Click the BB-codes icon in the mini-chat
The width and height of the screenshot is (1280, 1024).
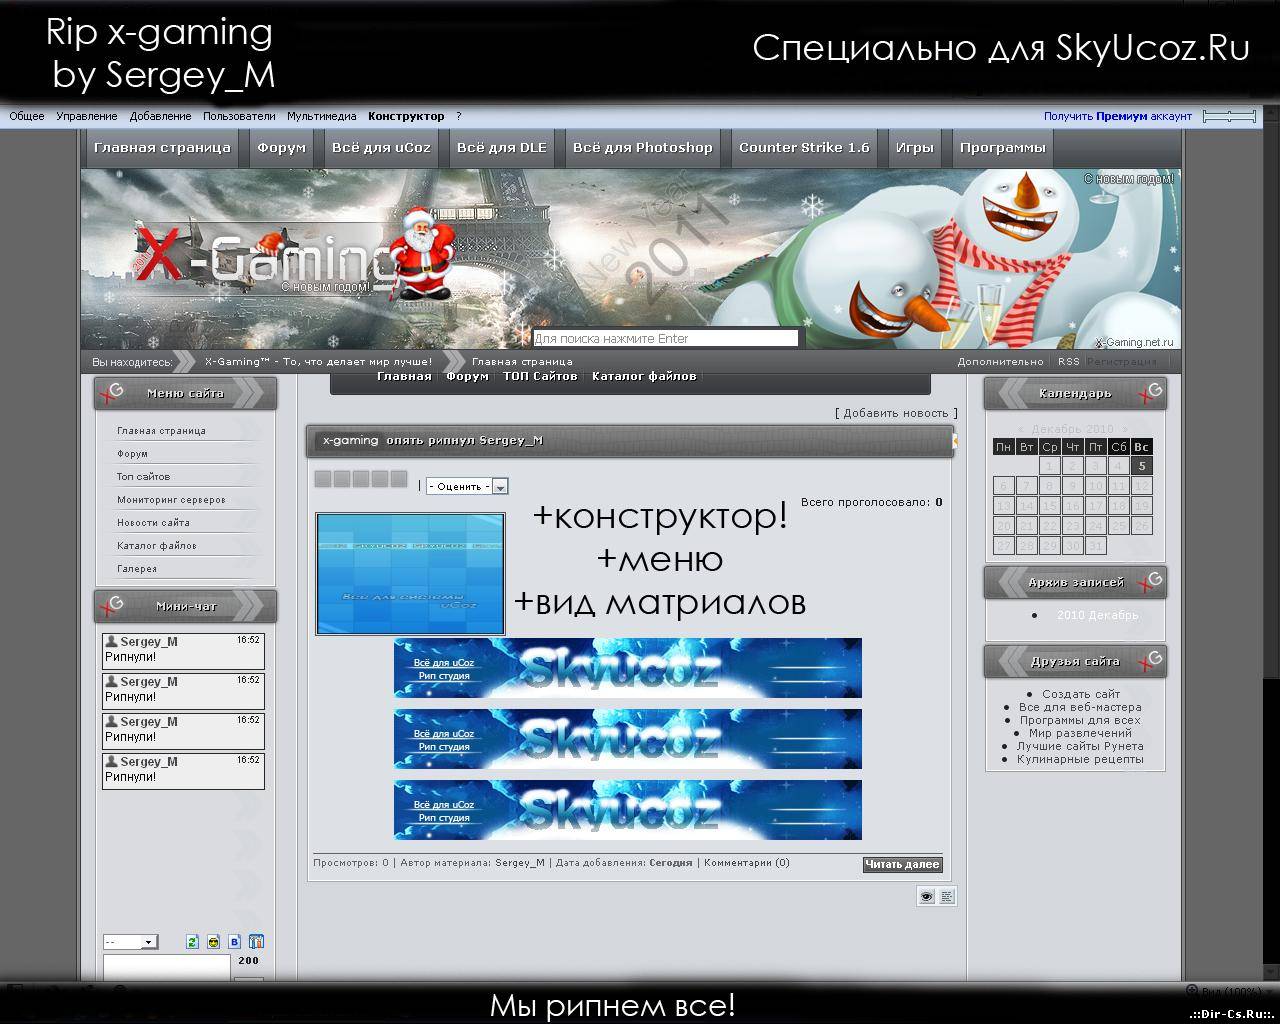pos(234,942)
